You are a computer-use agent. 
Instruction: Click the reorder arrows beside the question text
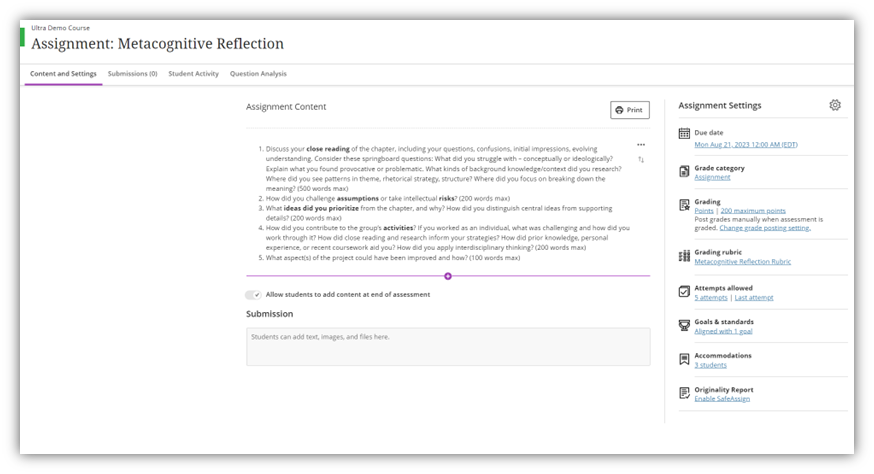point(641,159)
